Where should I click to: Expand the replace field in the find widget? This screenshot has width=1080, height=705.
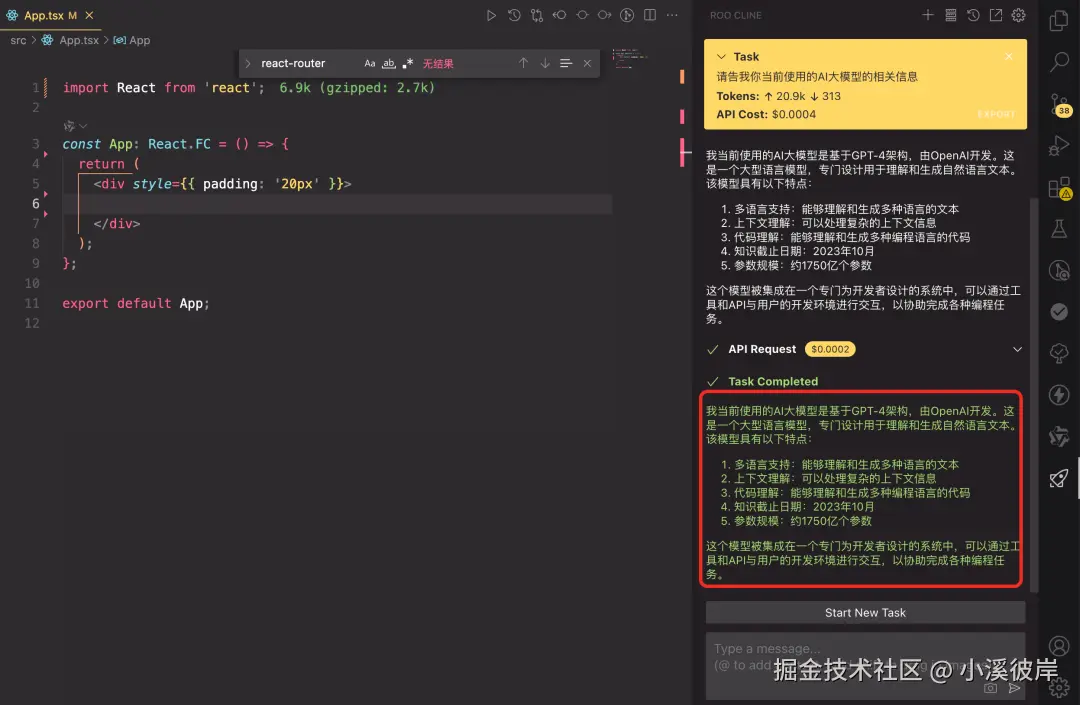tap(246, 63)
